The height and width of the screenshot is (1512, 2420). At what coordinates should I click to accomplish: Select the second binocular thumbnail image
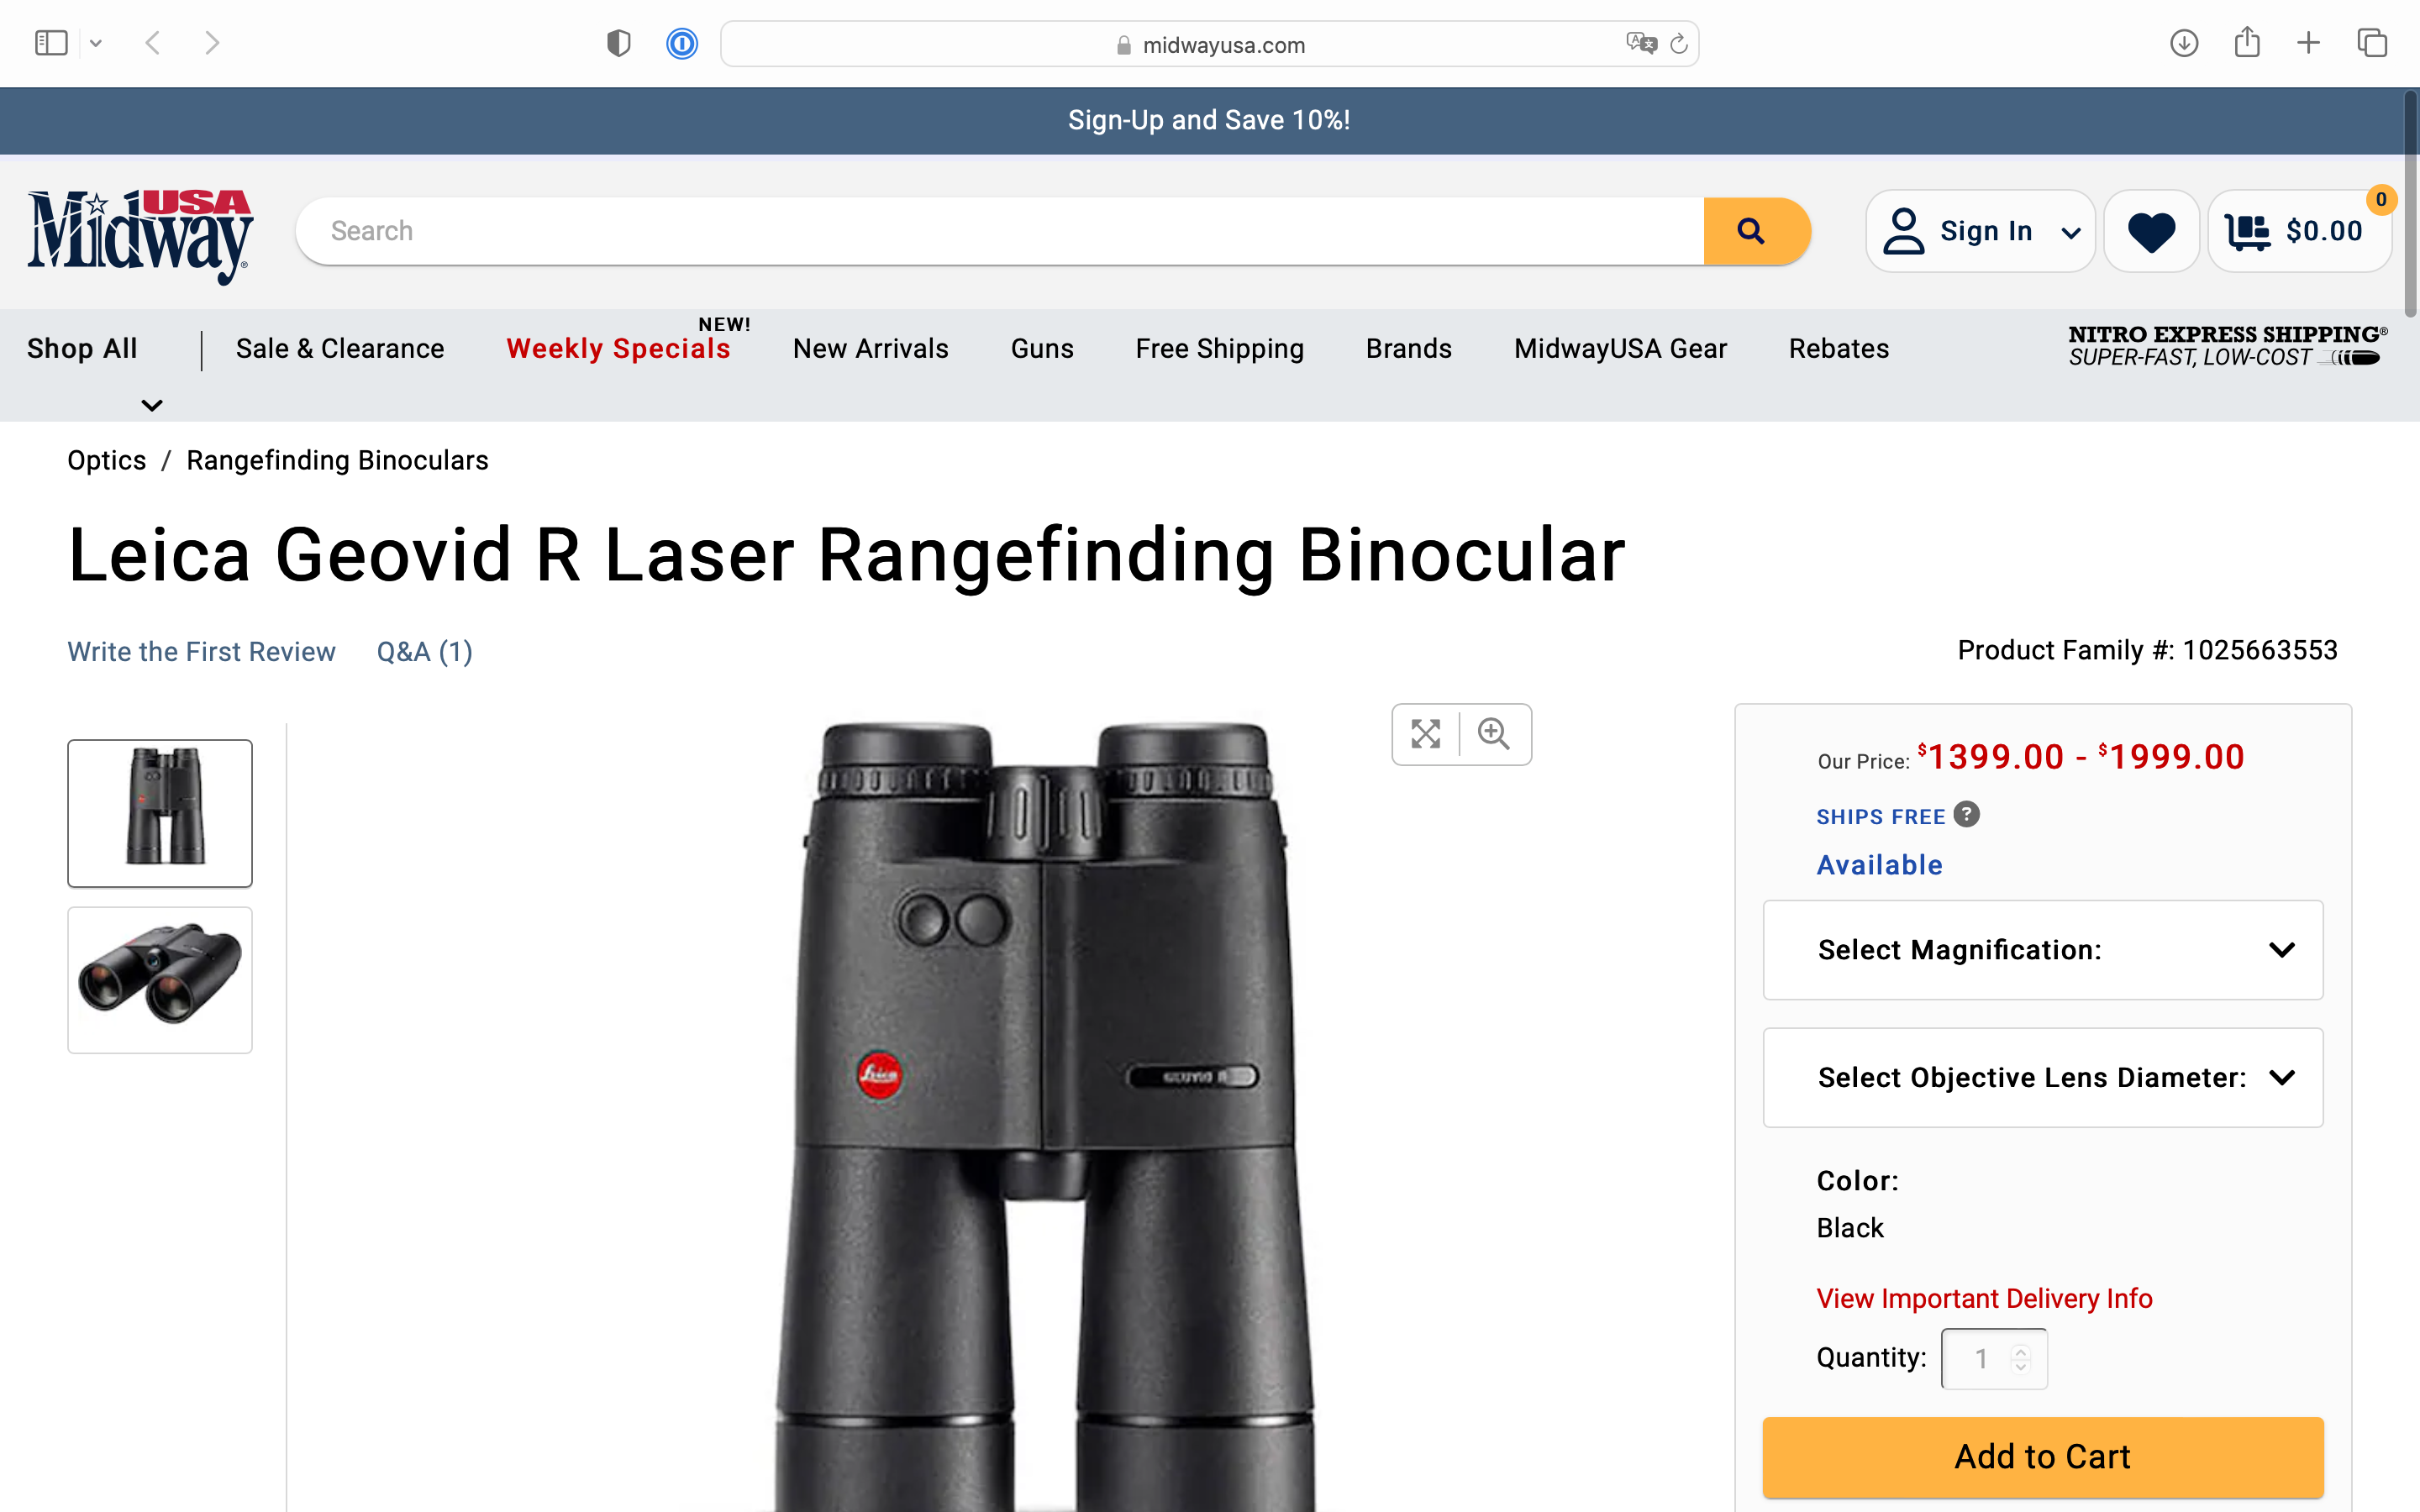click(x=160, y=980)
